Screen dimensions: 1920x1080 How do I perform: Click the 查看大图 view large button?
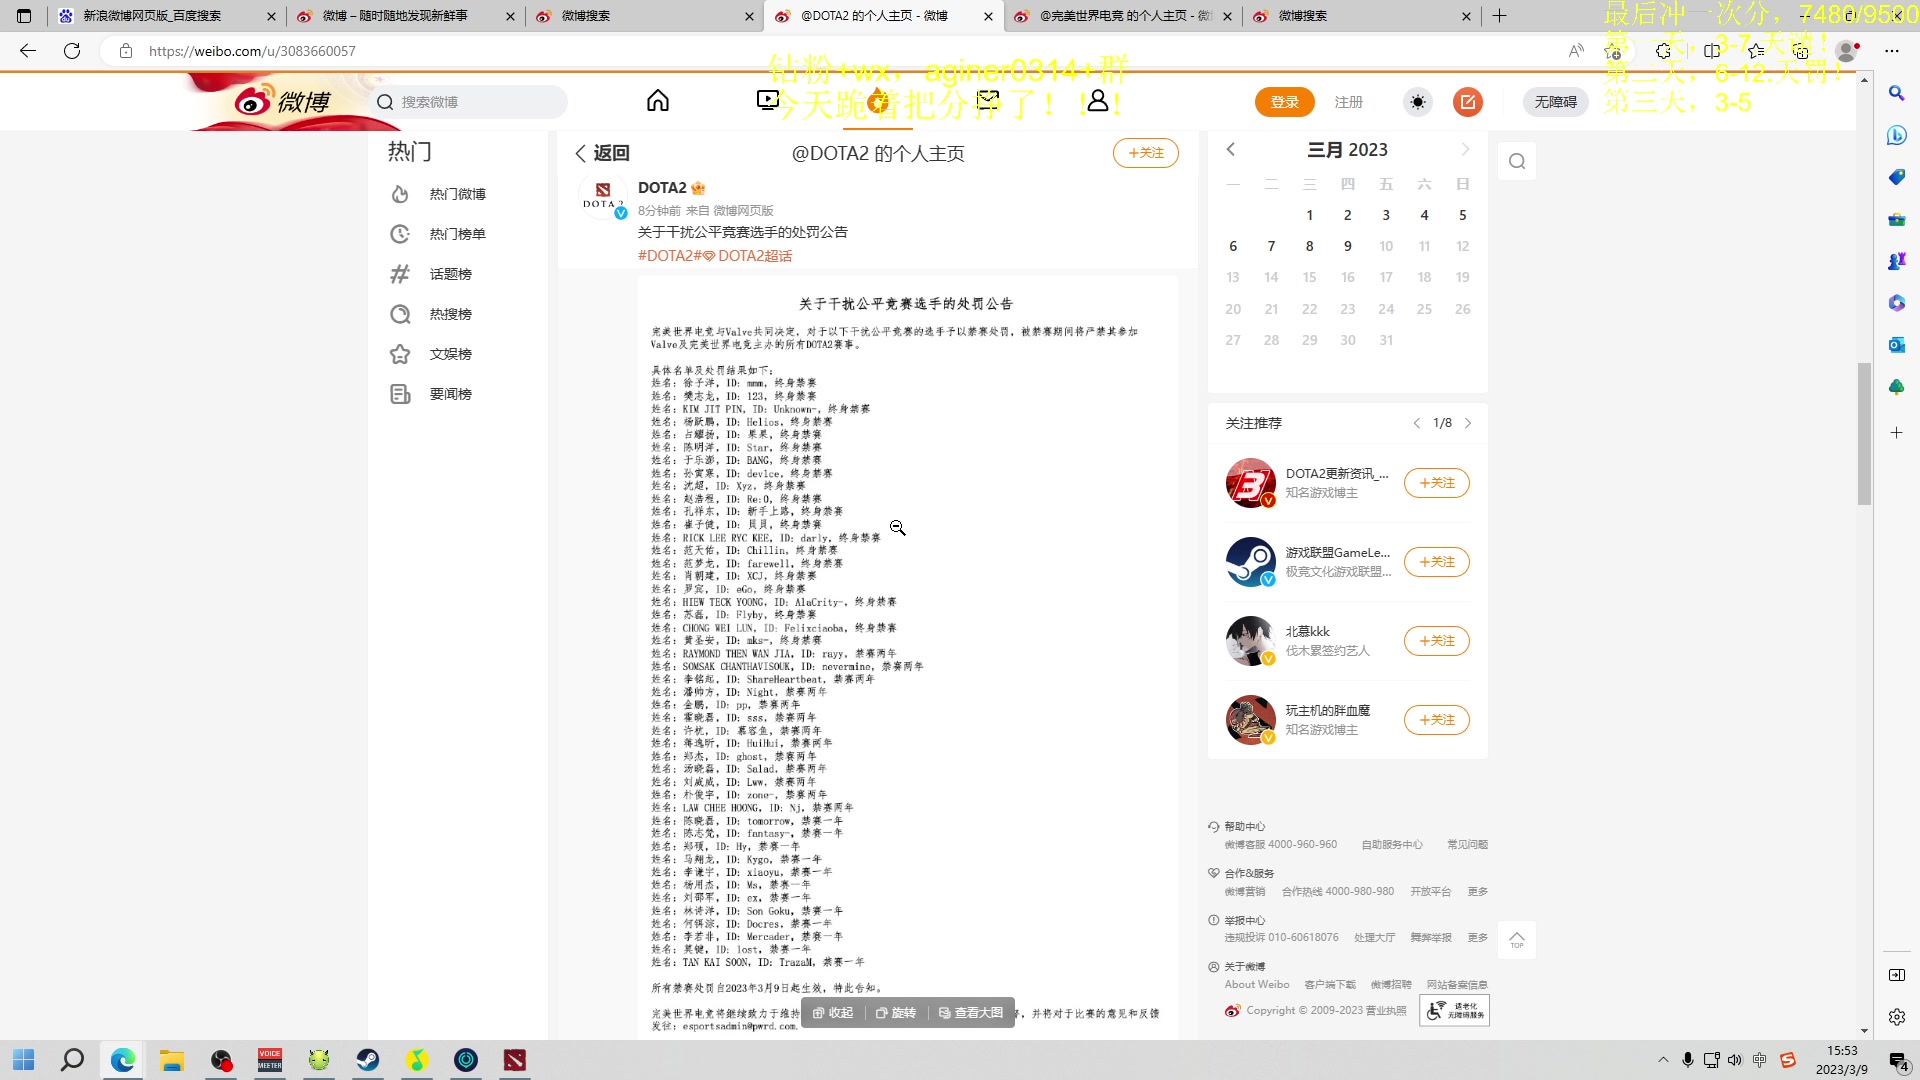971,1013
